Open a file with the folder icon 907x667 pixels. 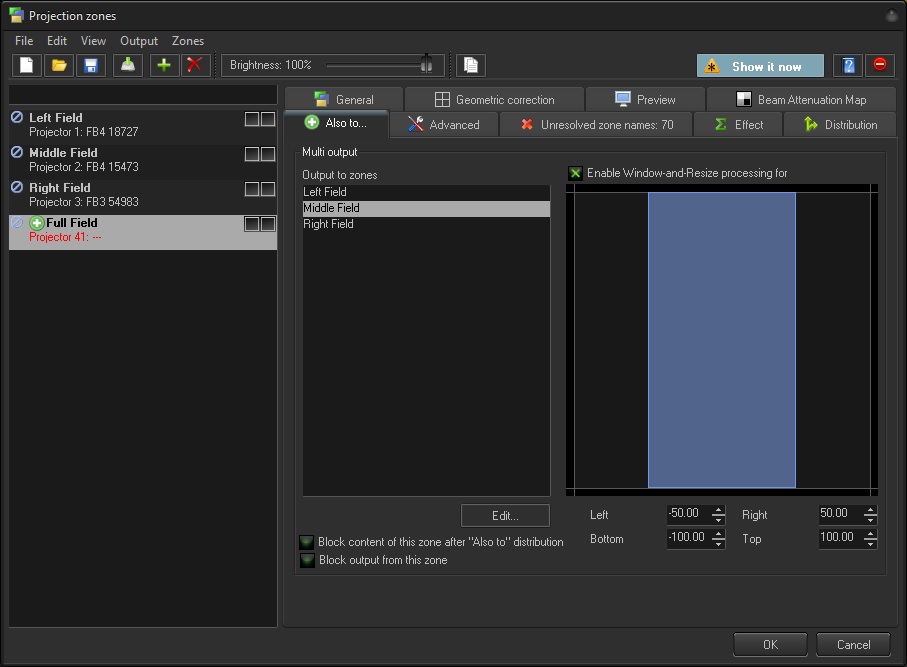[x=59, y=66]
